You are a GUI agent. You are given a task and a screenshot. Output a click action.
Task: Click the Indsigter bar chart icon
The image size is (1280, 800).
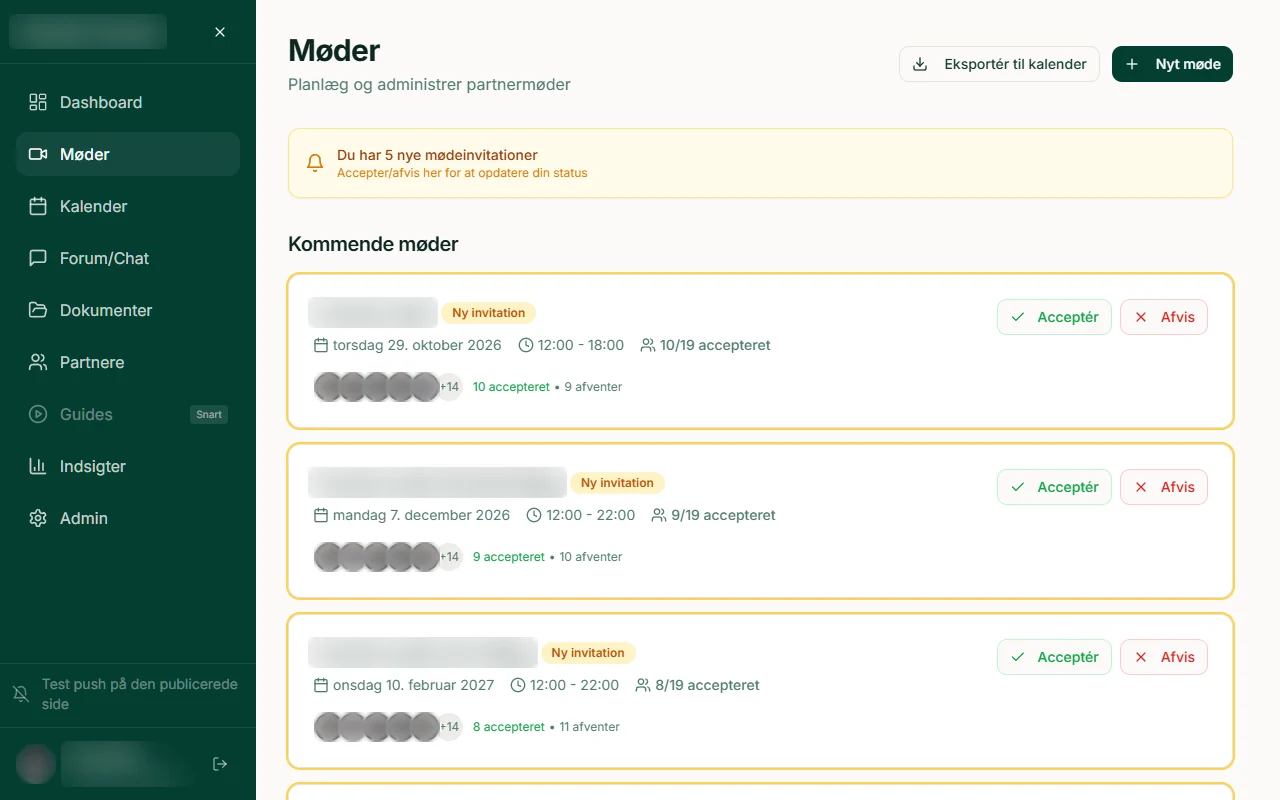(x=38, y=466)
